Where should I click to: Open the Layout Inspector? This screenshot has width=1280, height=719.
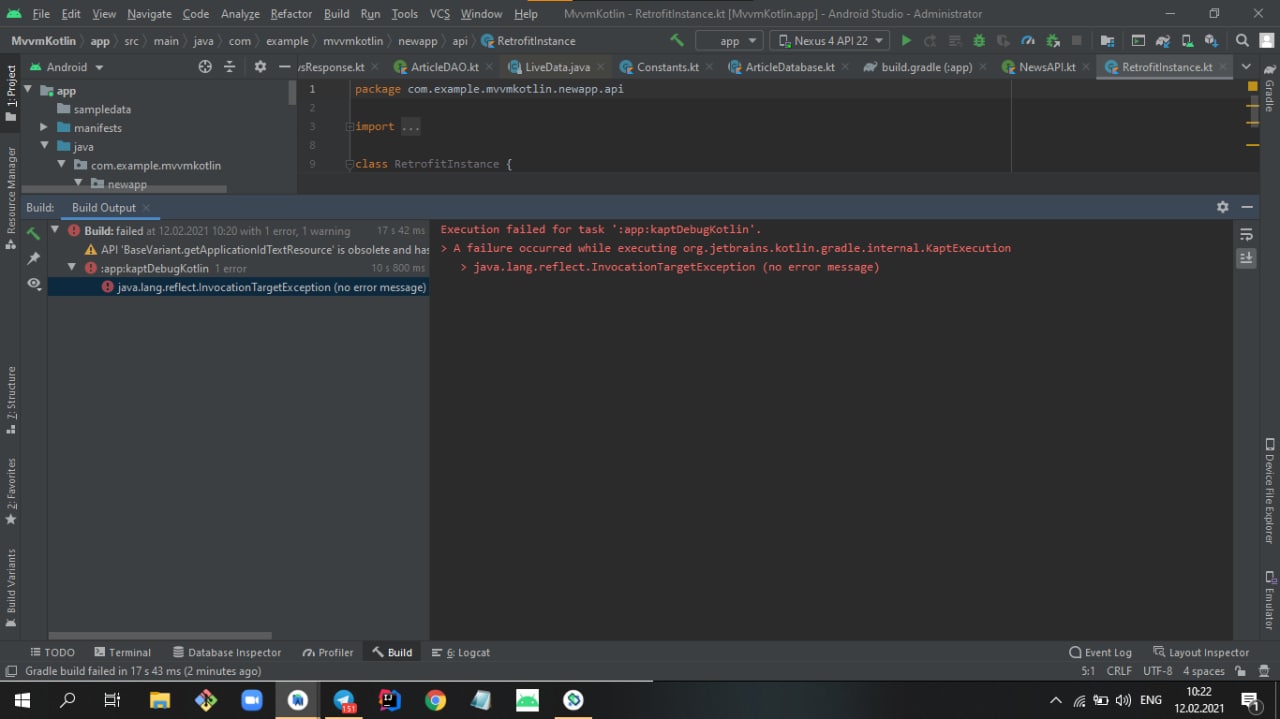pos(1201,652)
